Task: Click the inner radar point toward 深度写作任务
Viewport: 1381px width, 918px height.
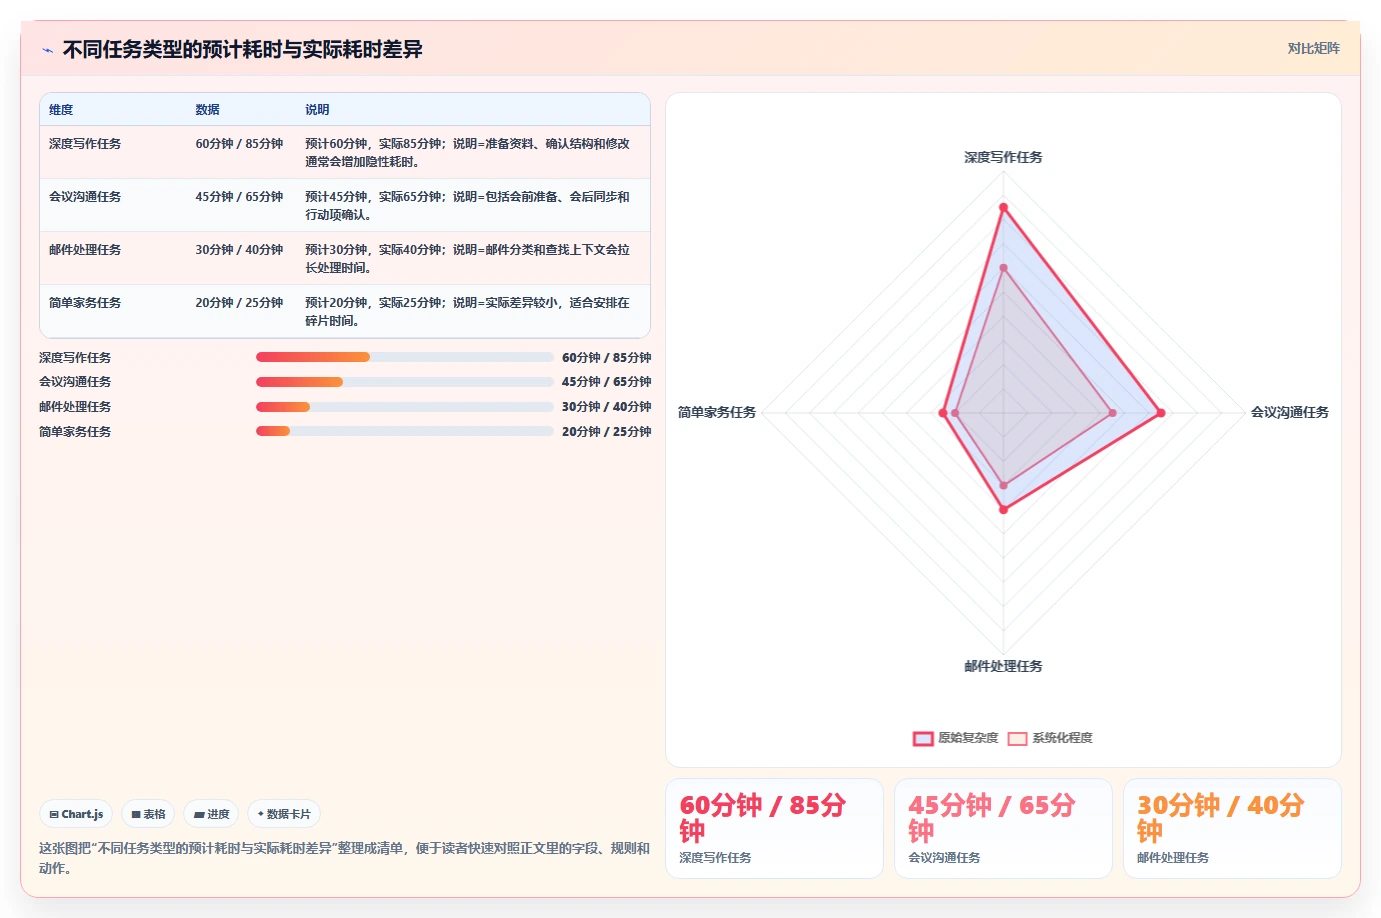Action: pos(1003,268)
